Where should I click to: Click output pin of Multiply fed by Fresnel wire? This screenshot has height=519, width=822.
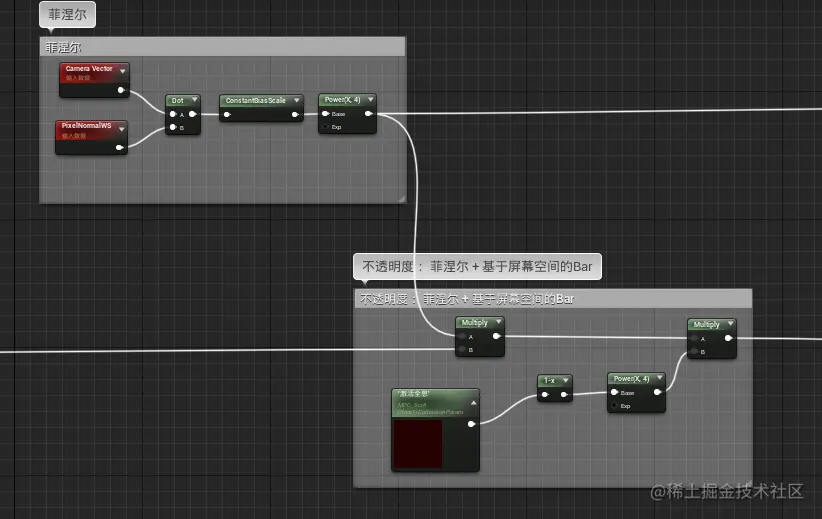tap(496, 337)
